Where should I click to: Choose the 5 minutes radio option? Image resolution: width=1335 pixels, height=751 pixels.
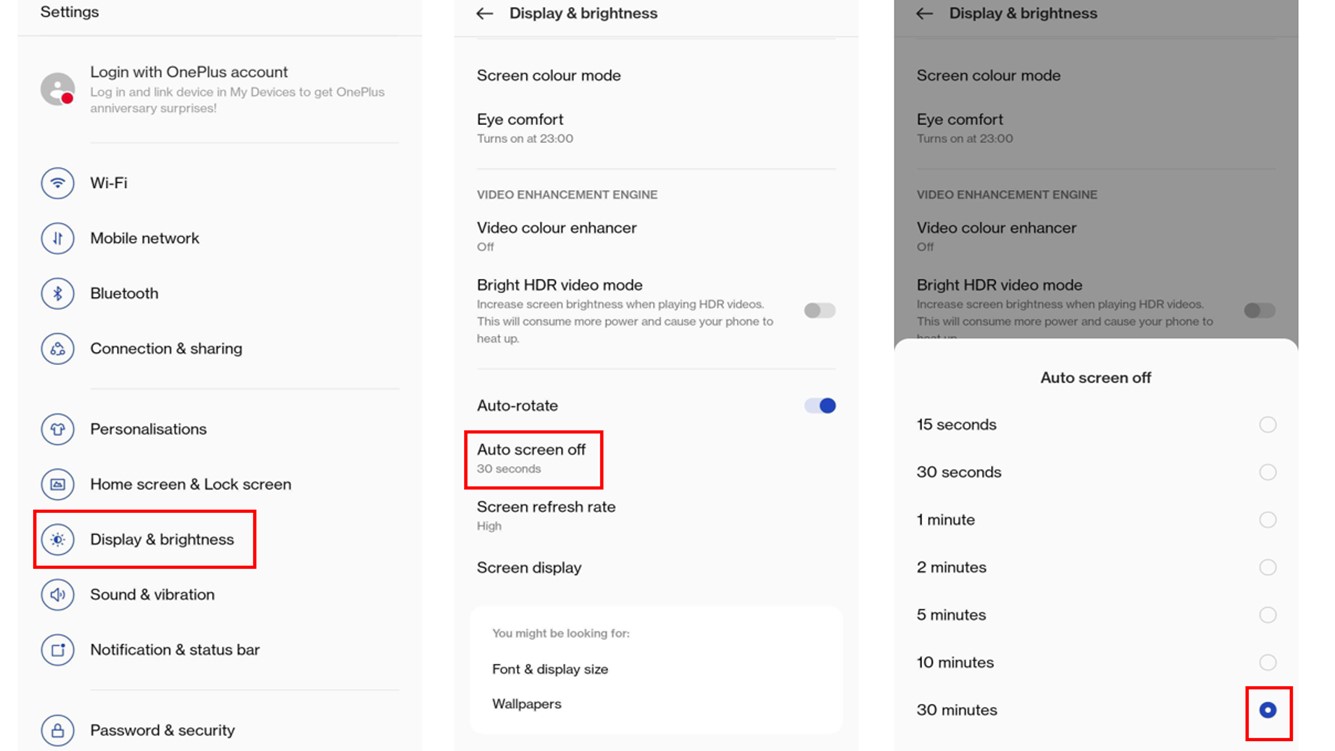[x=1267, y=615]
